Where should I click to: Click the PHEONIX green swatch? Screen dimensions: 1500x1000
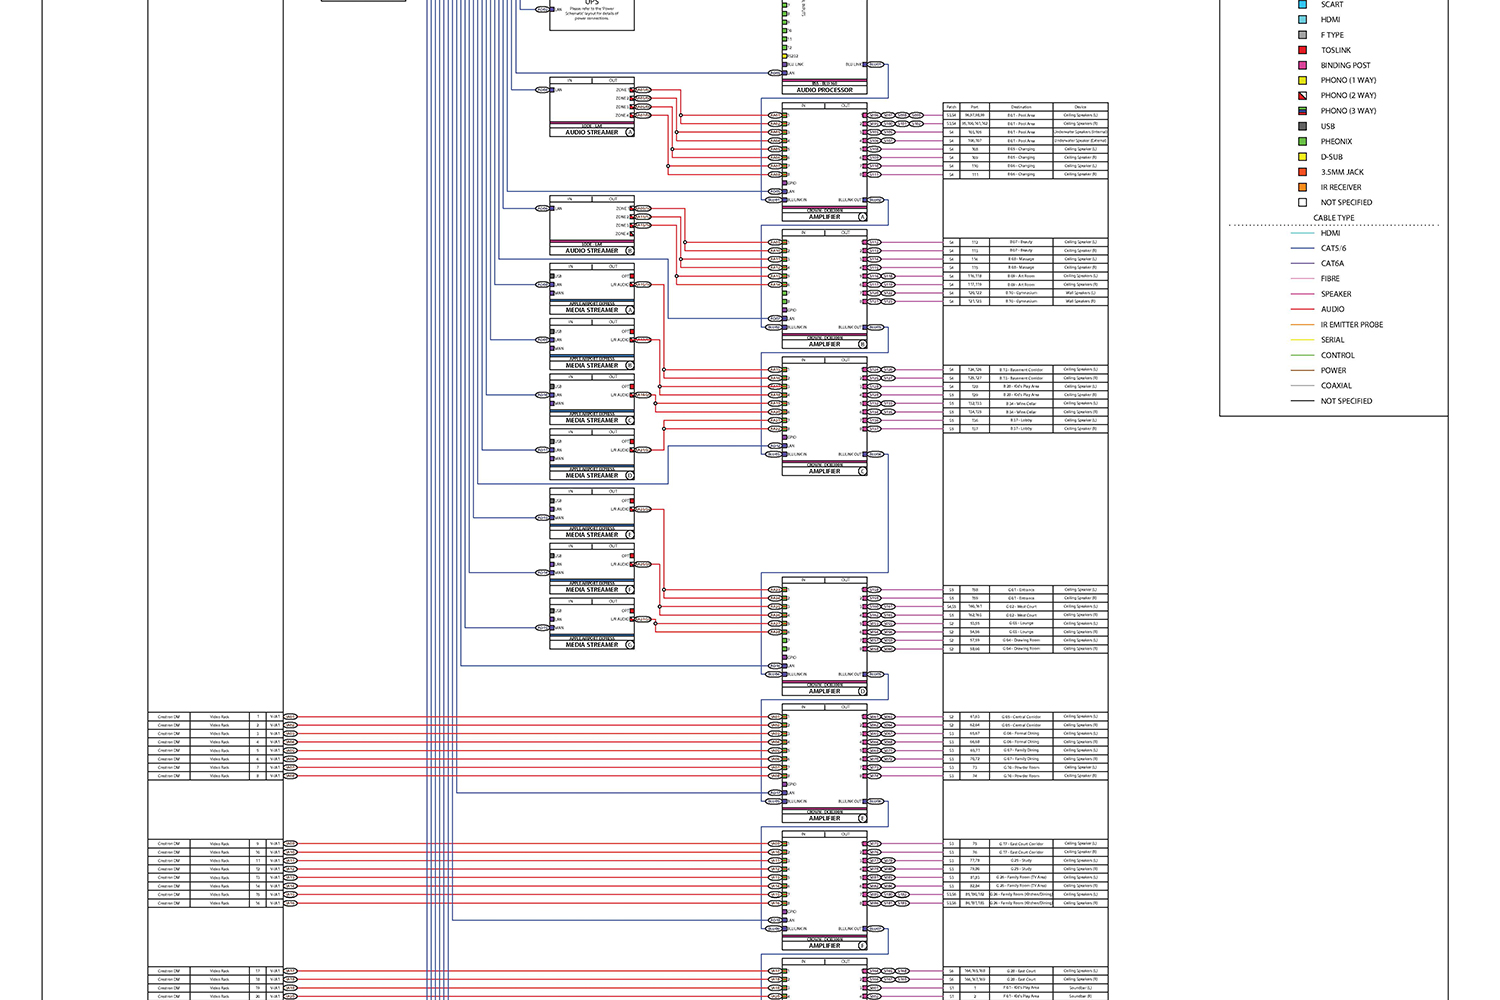click(1302, 141)
